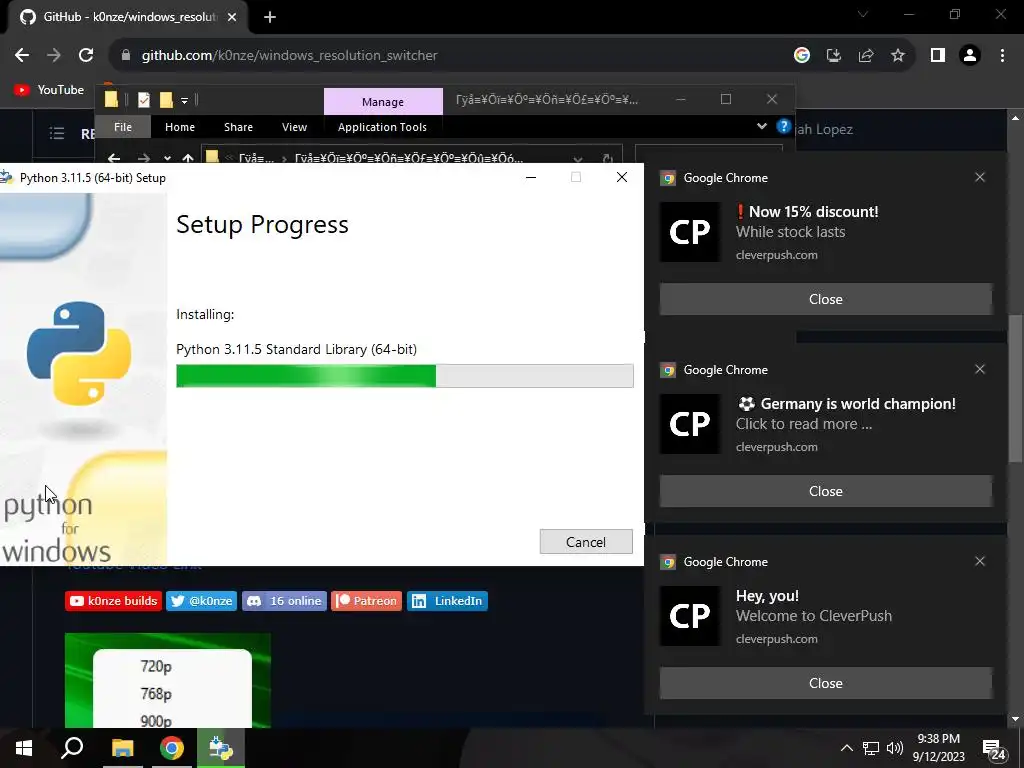Open the k0nze builds YouTube badge

point(113,601)
